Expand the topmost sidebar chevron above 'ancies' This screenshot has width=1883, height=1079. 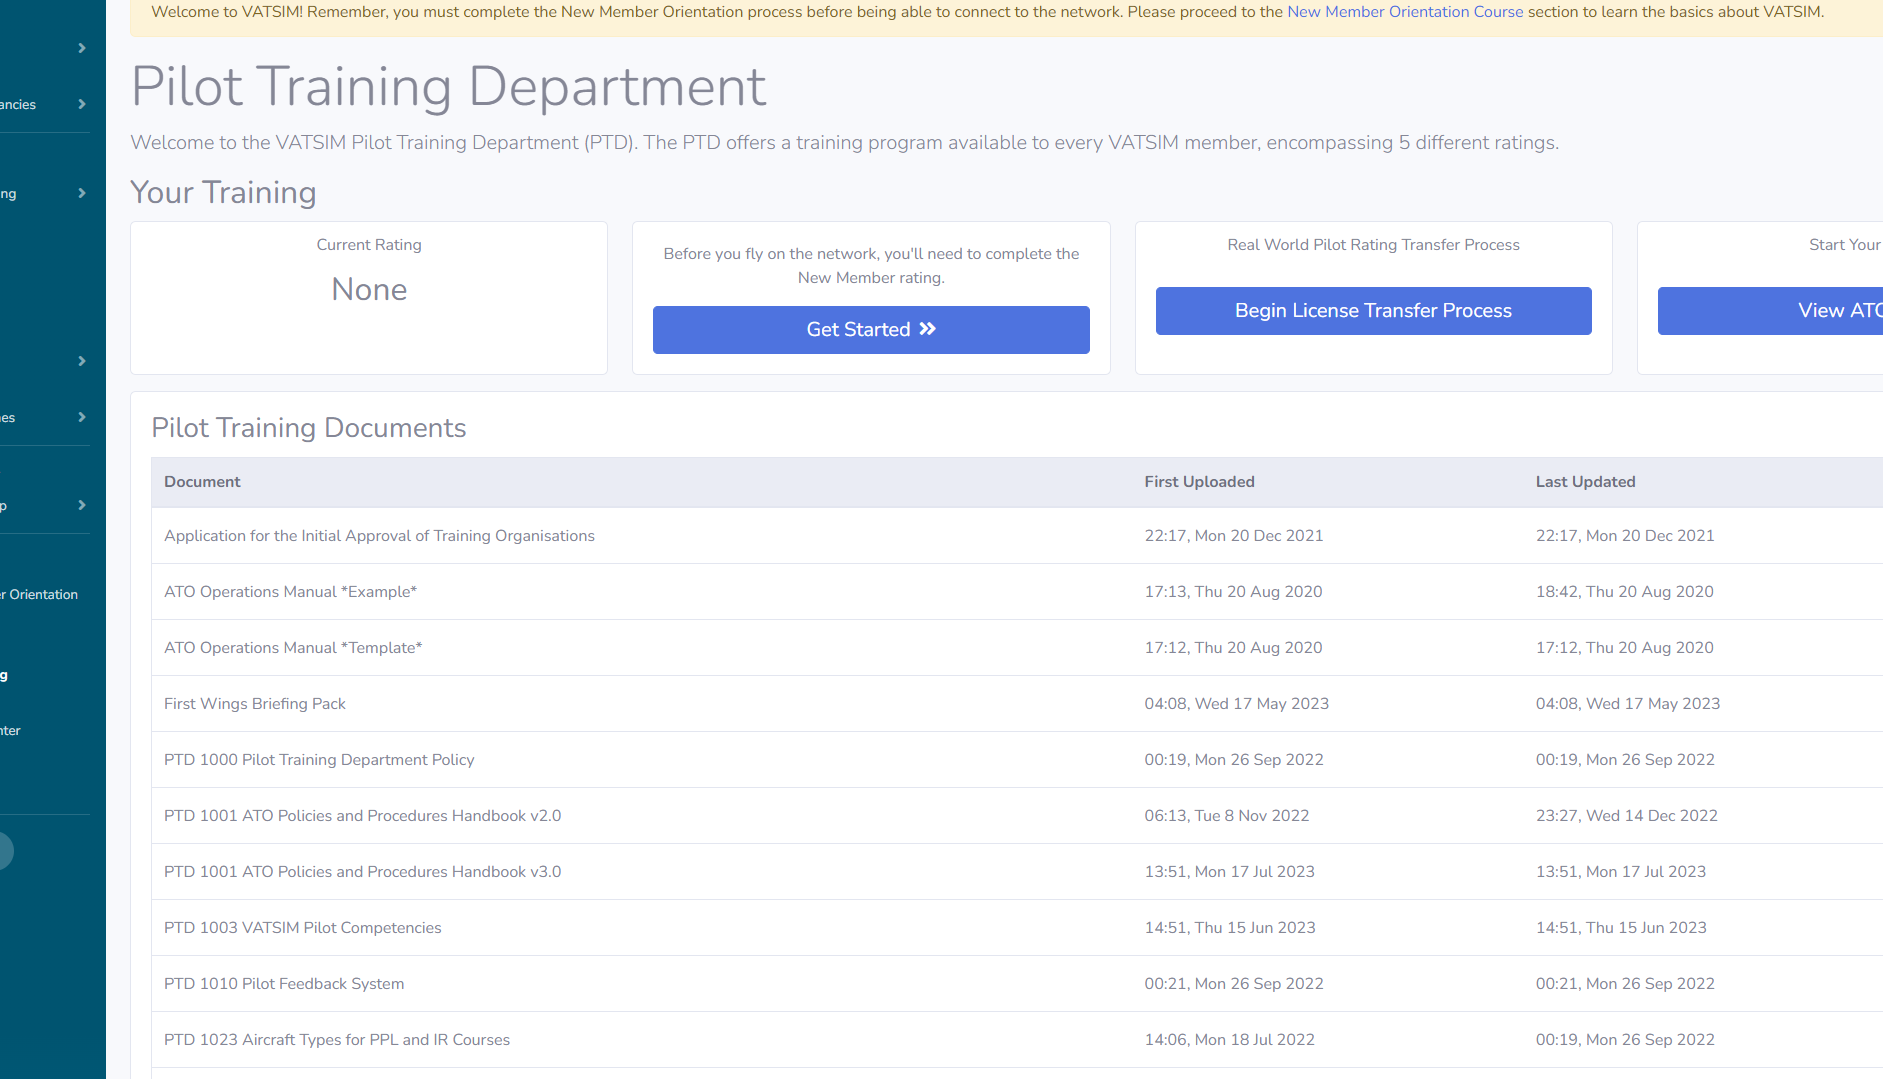(x=82, y=48)
